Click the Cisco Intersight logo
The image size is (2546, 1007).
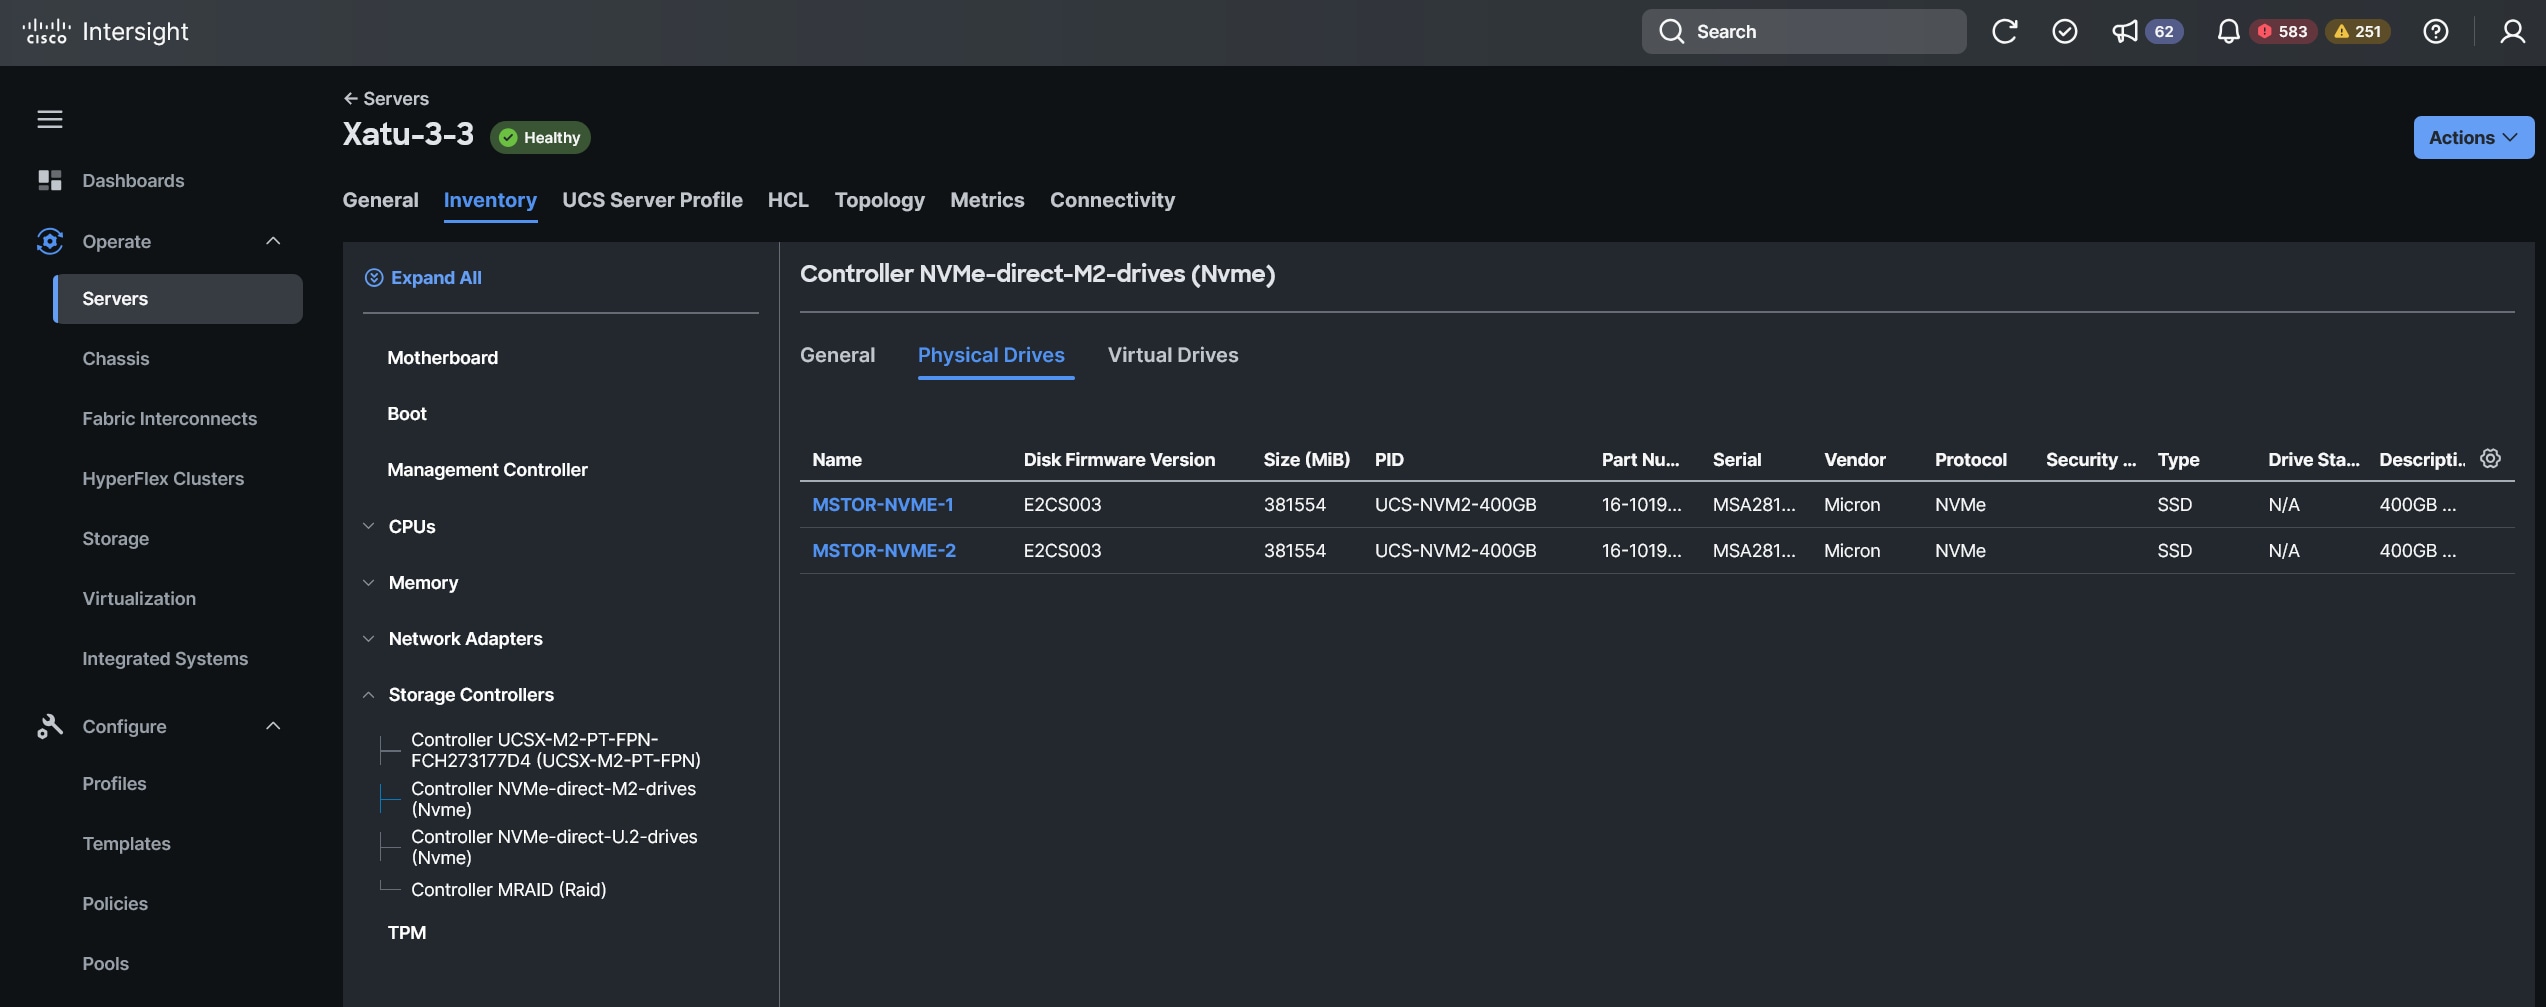(x=105, y=32)
